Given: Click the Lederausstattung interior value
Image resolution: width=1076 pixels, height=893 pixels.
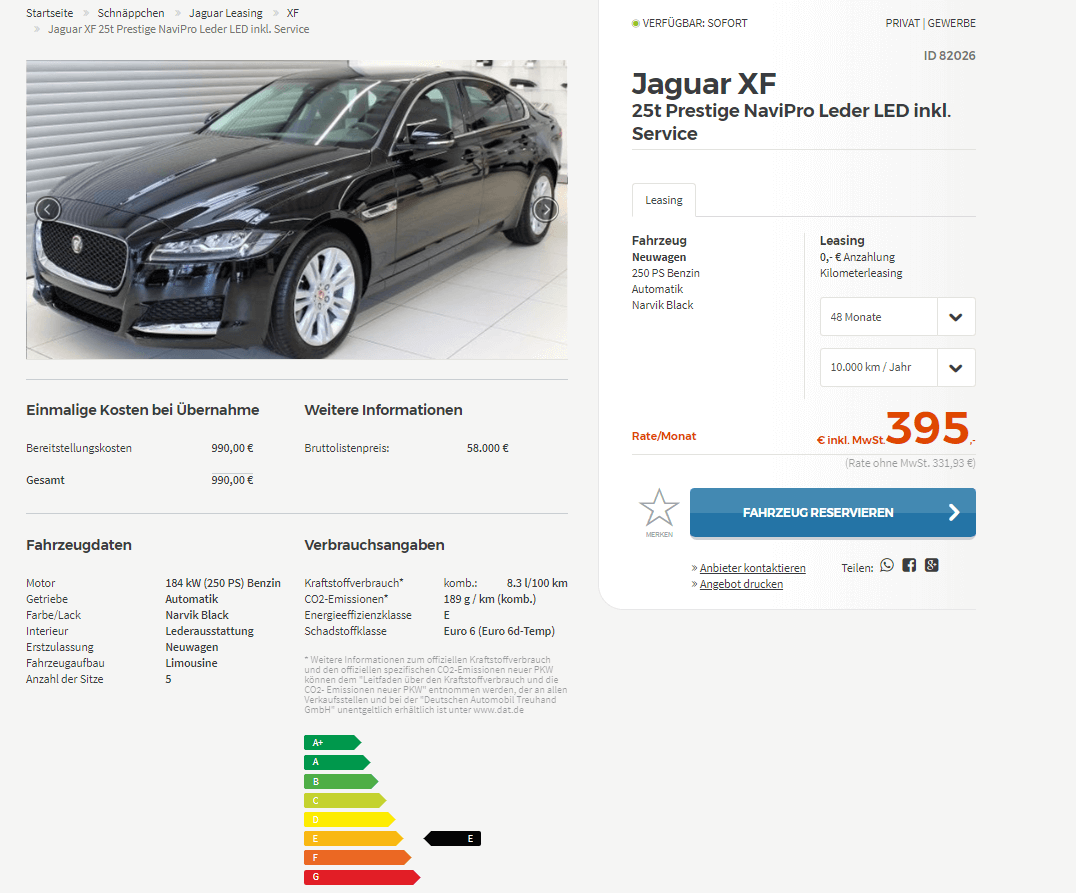Looking at the screenshot, I should tap(209, 631).
